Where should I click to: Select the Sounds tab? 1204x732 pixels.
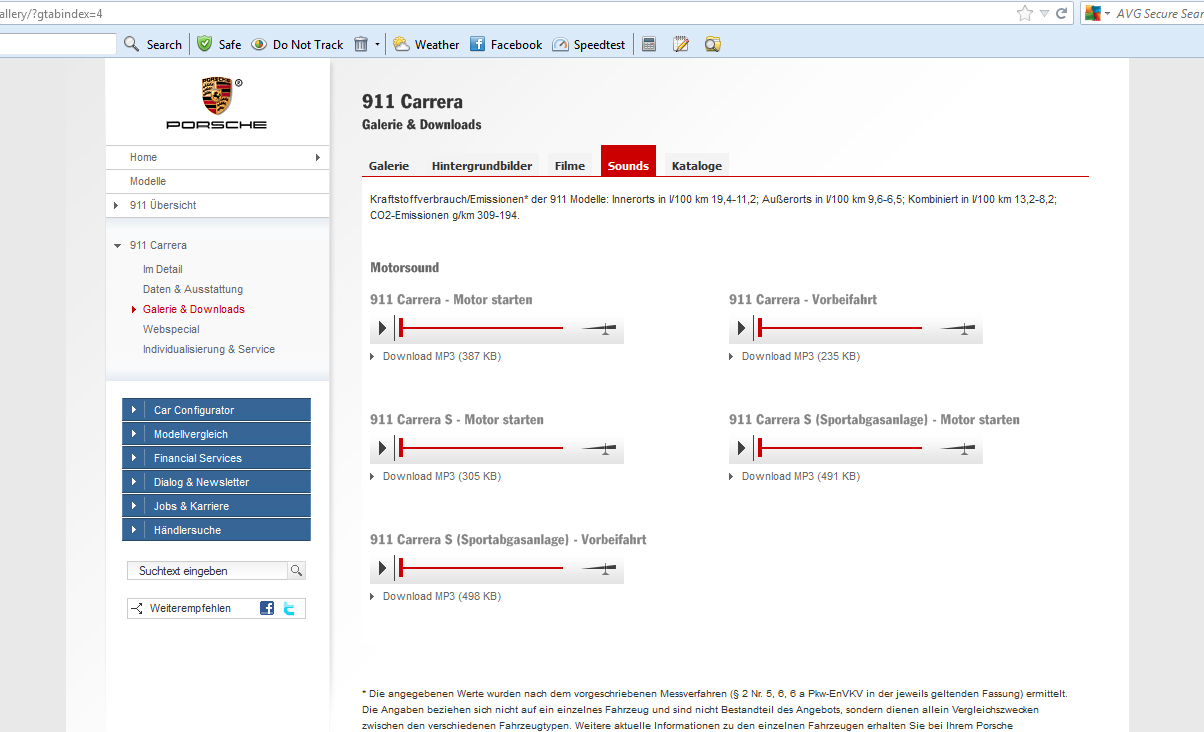(x=628, y=162)
